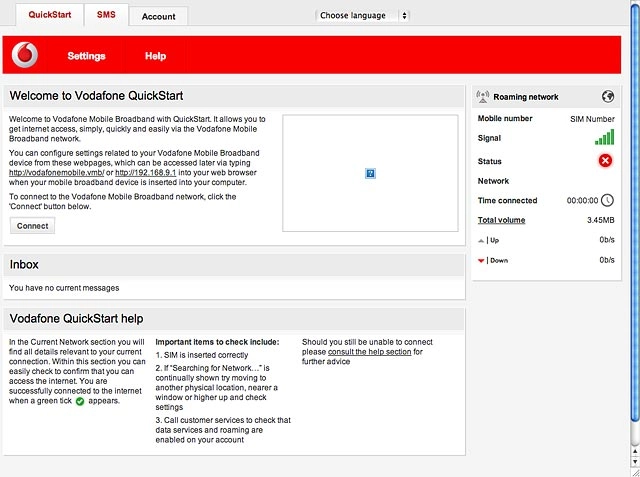Click the red X status icon
This screenshot has height=477, width=640.
pos(605,161)
